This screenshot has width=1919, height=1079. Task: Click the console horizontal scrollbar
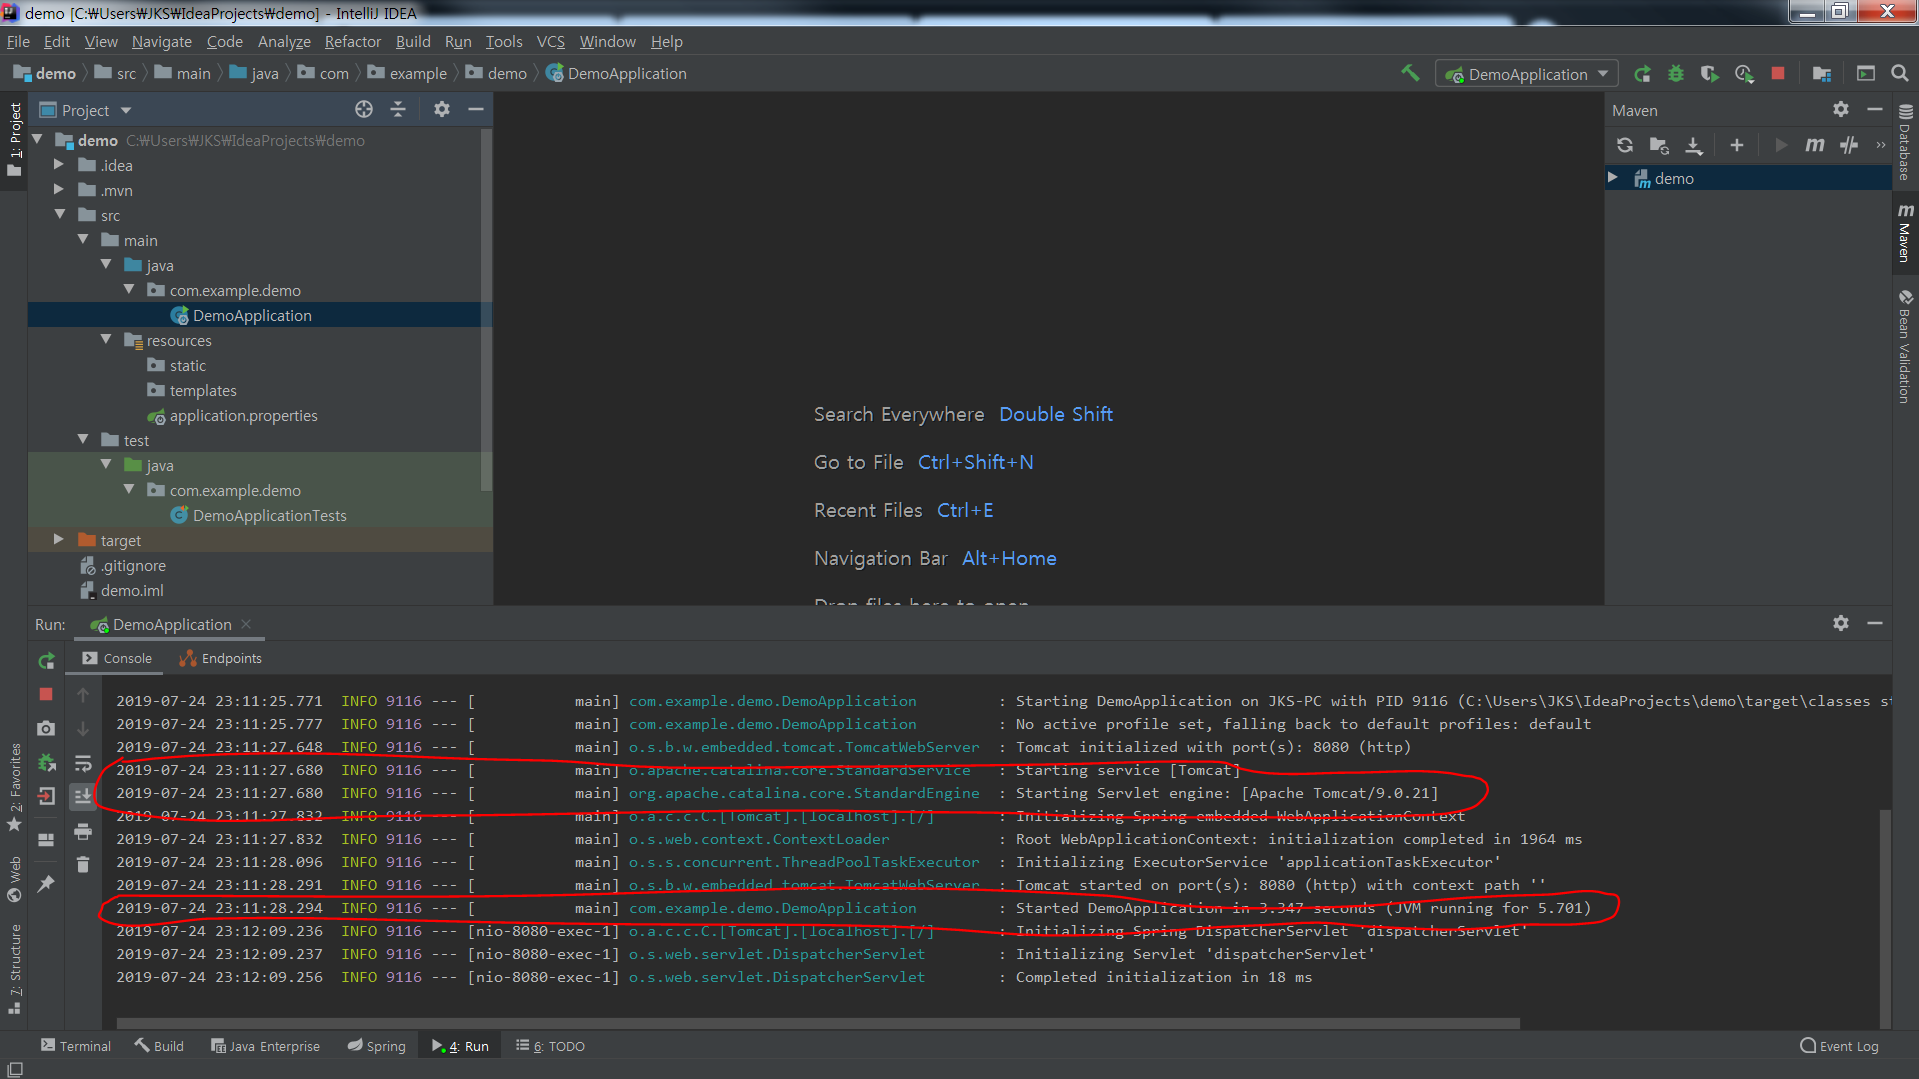[x=818, y=1023]
